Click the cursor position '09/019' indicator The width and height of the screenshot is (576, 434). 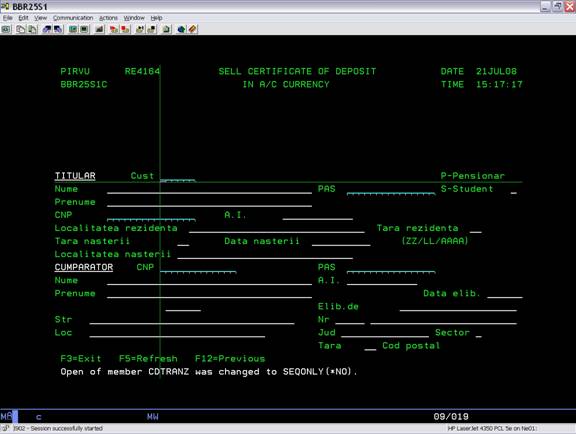[x=451, y=417]
